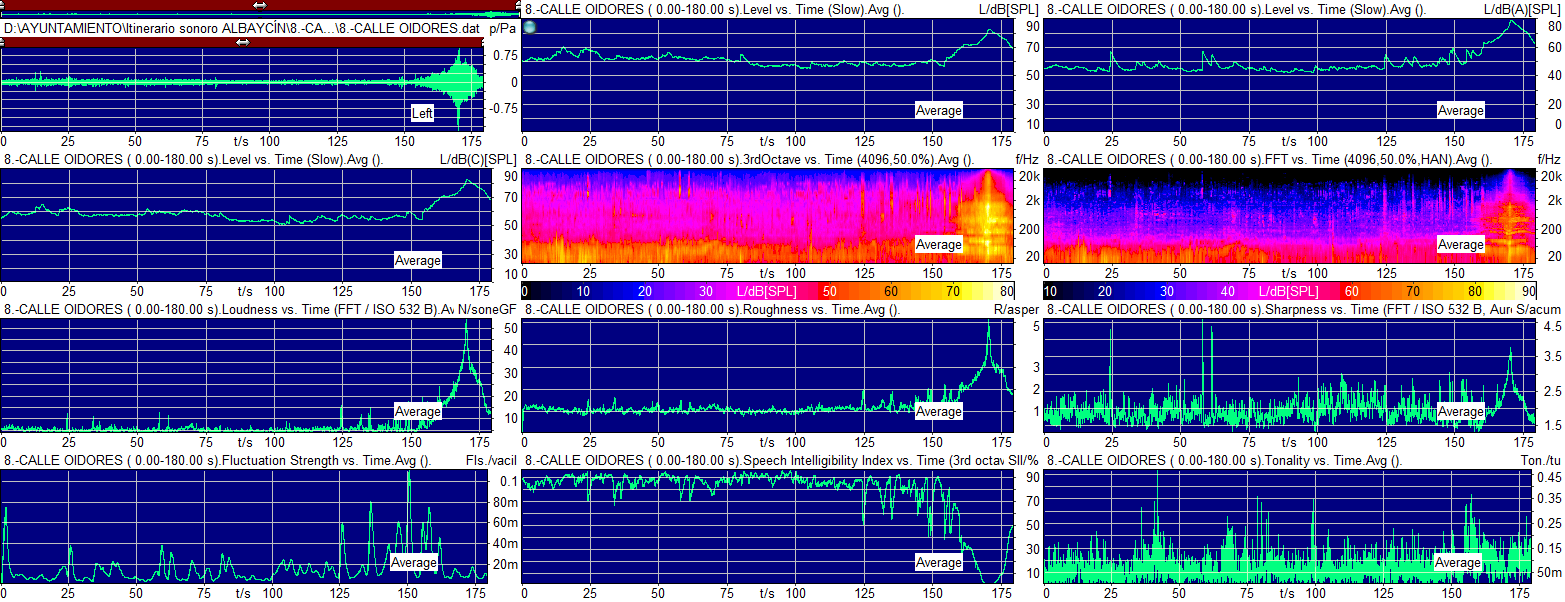Select the Average label in the Roughness plot

click(939, 411)
